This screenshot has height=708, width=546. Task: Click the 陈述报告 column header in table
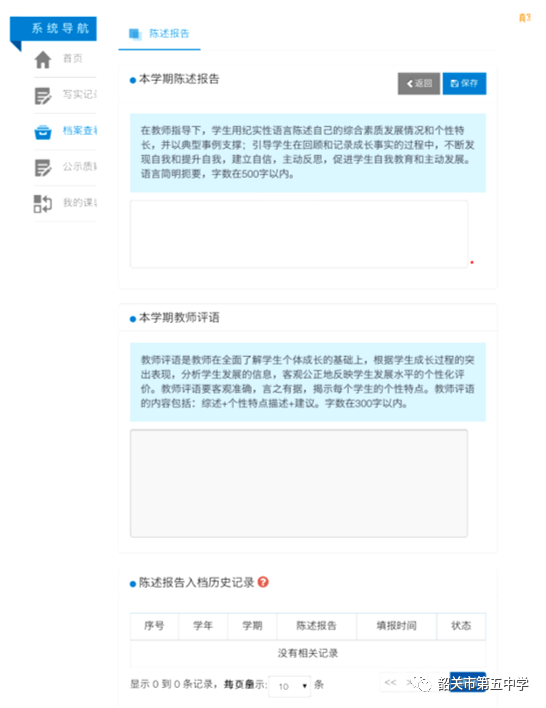coord(317,626)
